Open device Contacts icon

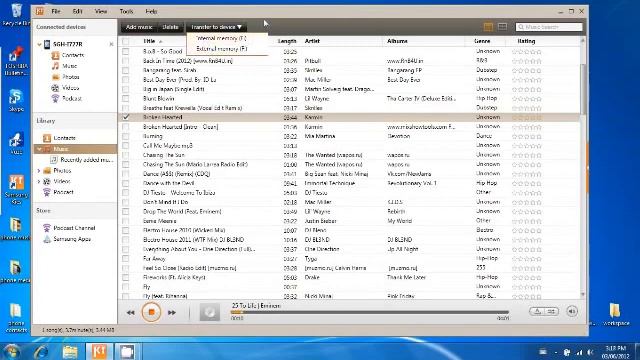click(x=55, y=55)
